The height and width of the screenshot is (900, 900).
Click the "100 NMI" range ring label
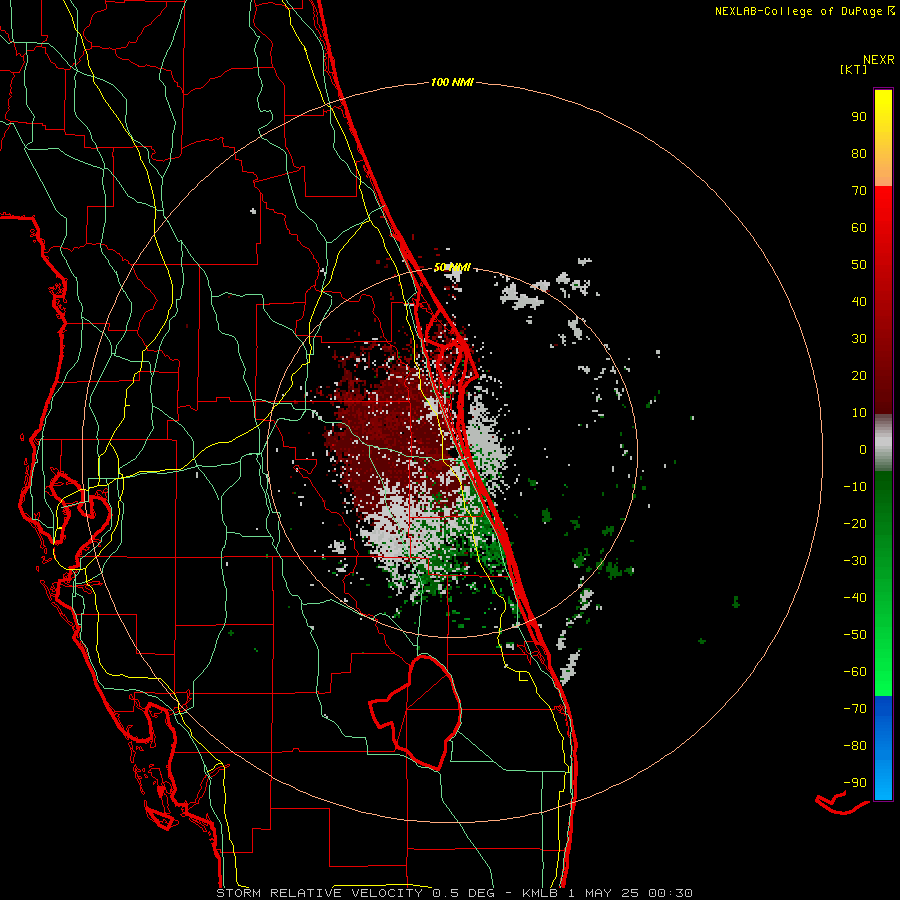coord(452,83)
